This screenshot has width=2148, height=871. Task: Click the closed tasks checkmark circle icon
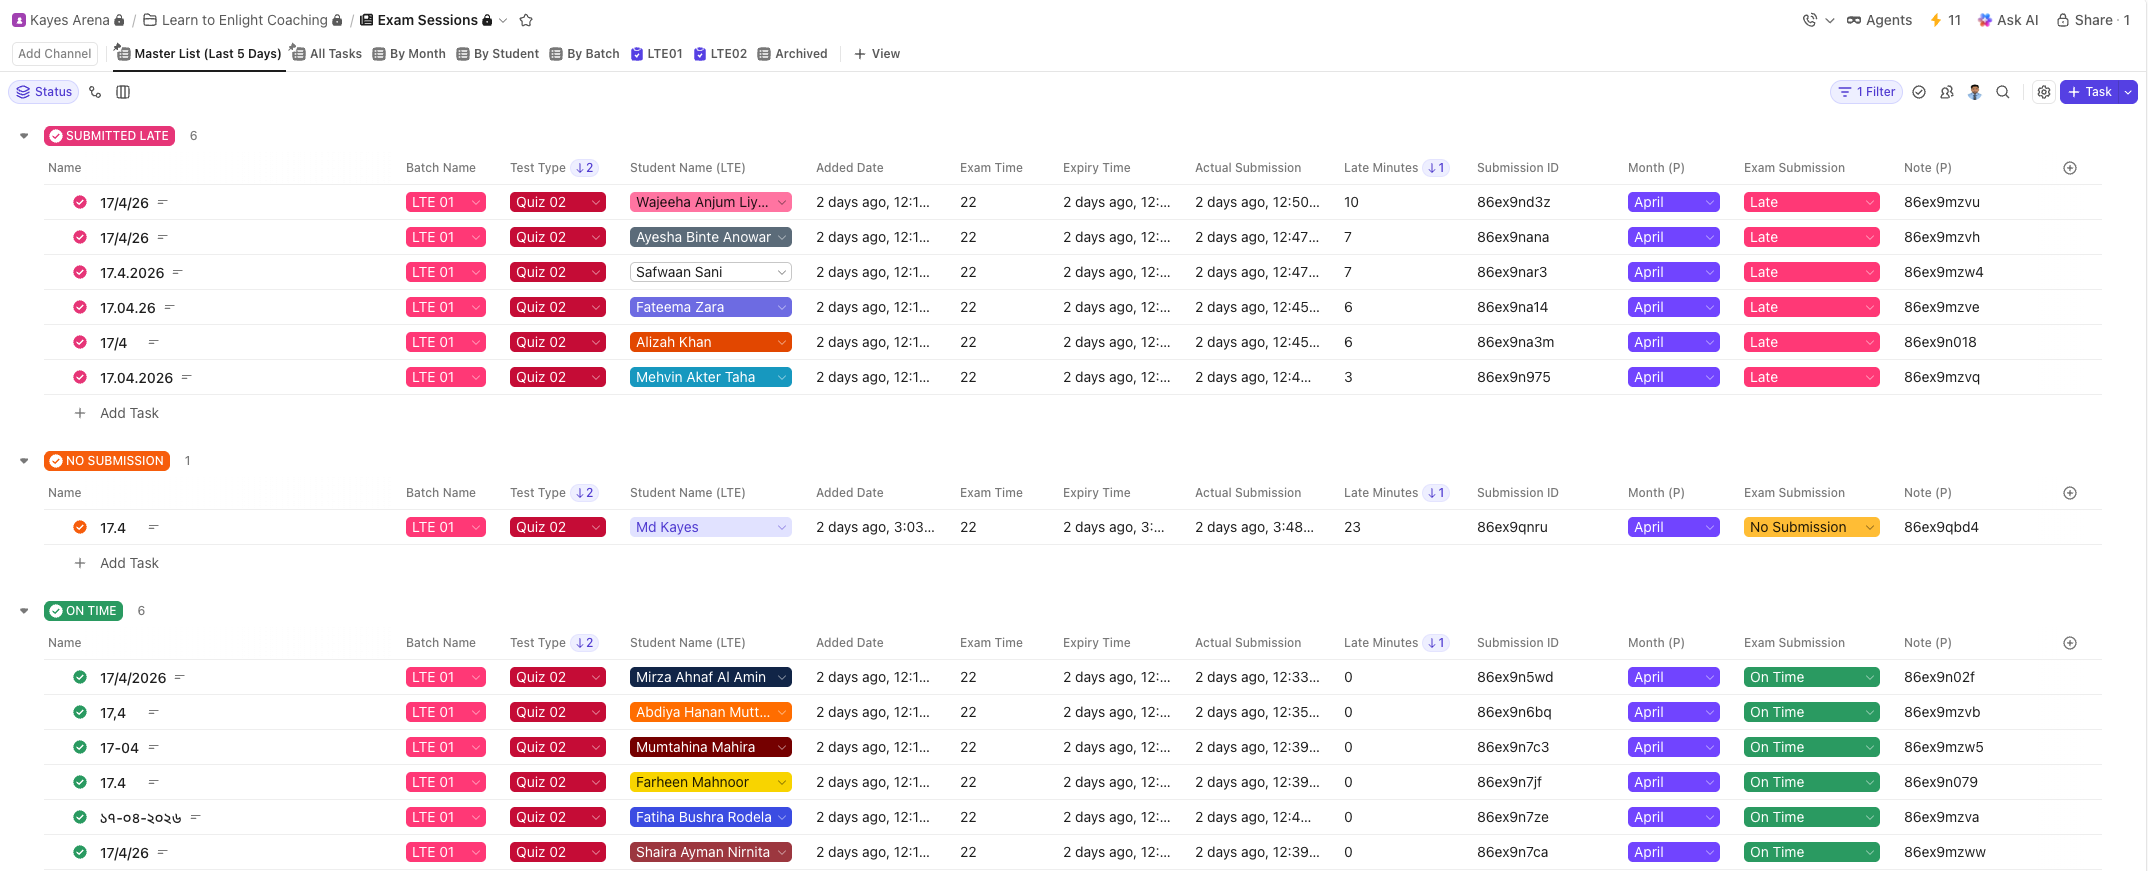(x=1919, y=92)
